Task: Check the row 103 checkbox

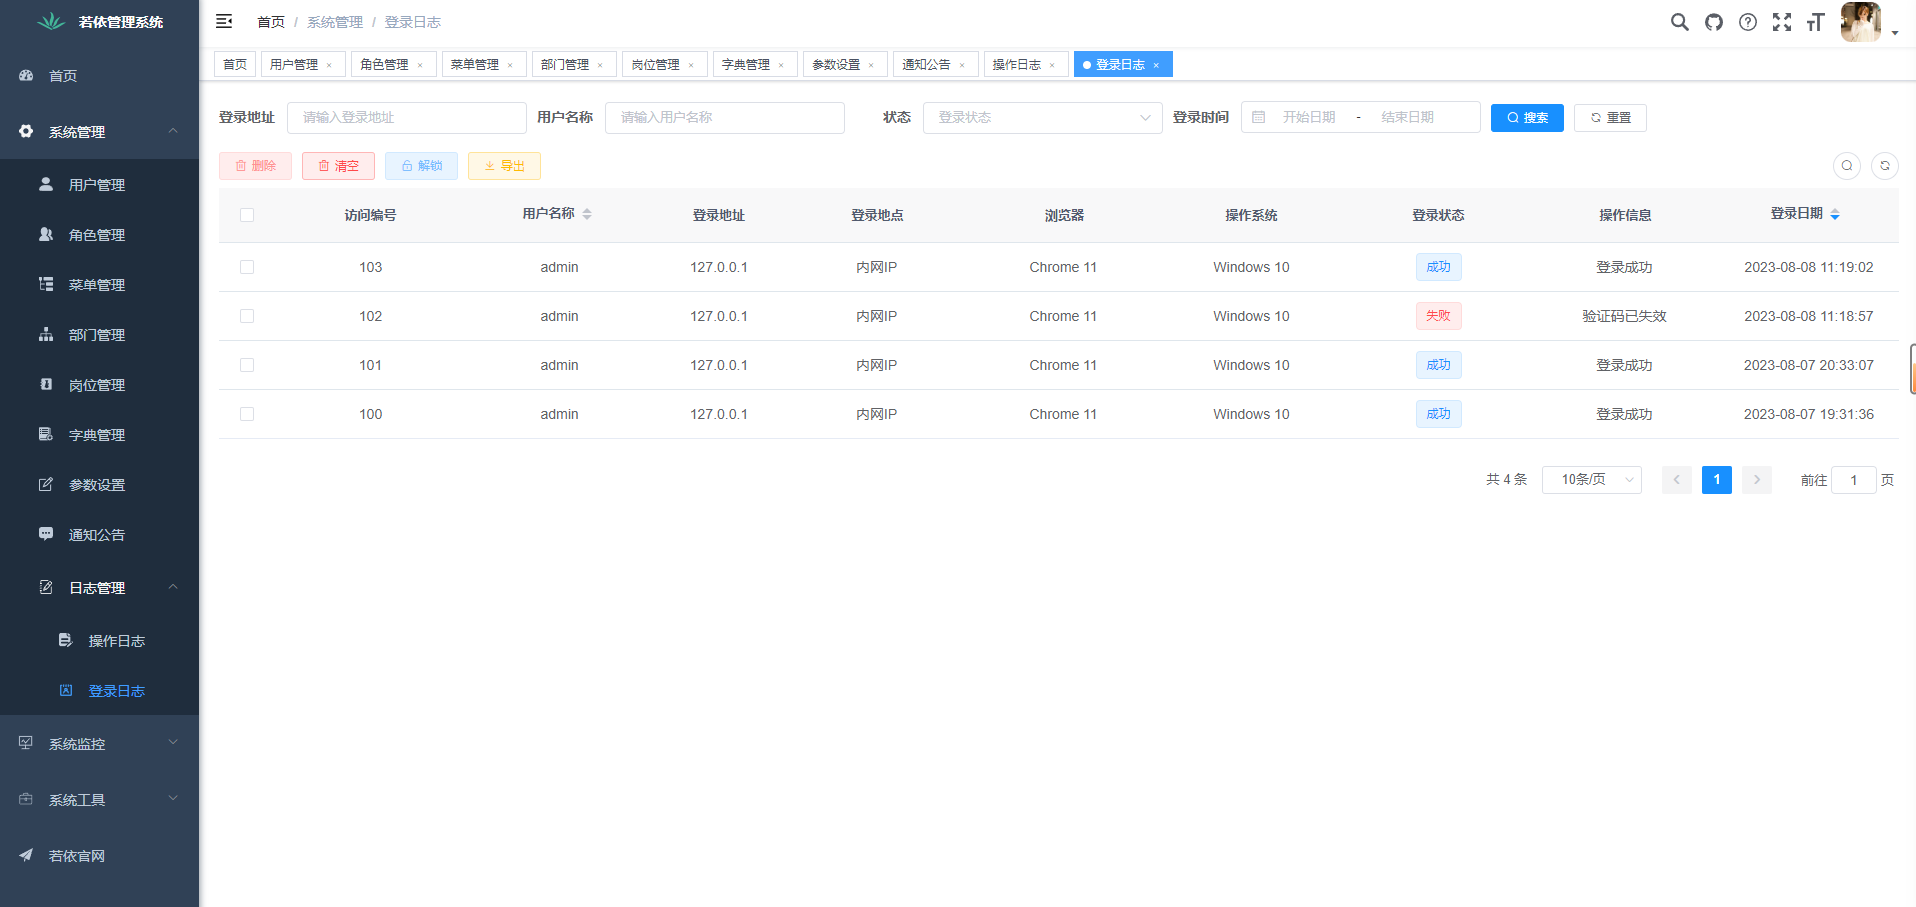Action: tap(247, 267)
